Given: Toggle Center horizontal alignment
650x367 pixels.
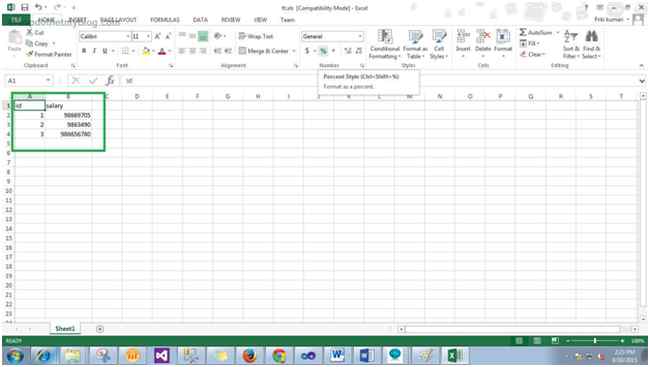Looking at the screenshot, I should (192, 51).
